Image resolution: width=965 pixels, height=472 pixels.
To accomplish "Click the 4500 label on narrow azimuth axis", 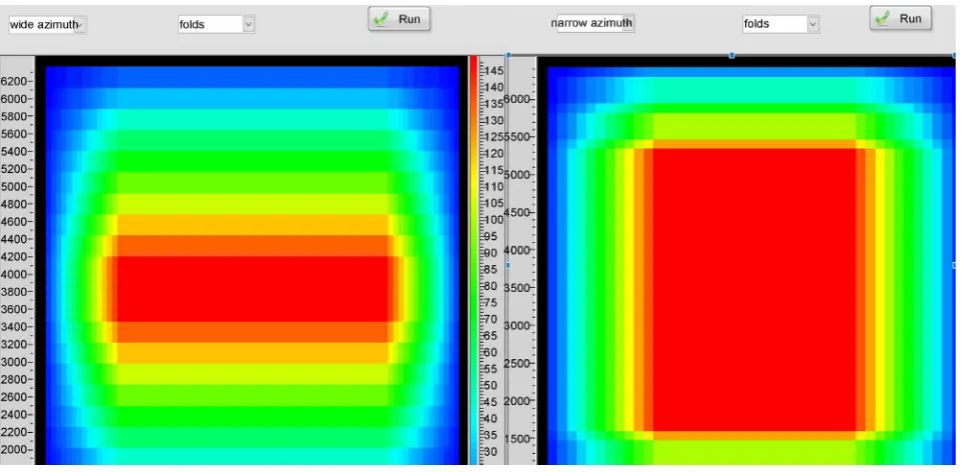I will [x=517, y=212].
